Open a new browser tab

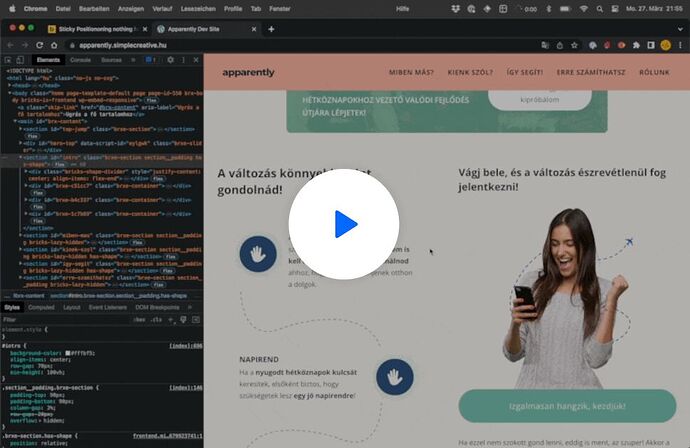pos(271,29)
